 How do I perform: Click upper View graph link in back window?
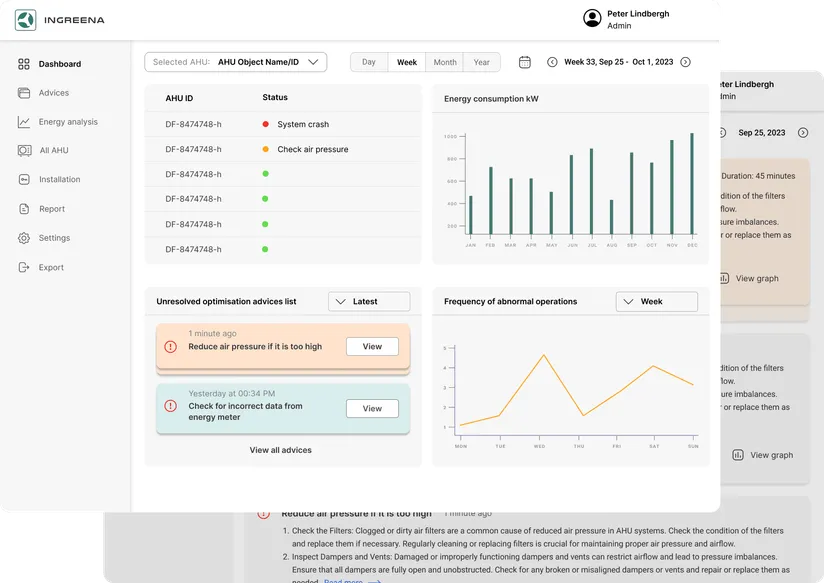[x=757, y=278]
